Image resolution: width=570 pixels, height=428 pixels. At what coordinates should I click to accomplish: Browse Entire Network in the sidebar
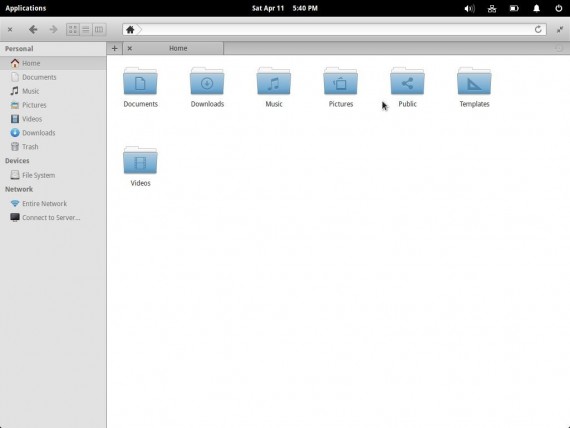coord(53,204)
